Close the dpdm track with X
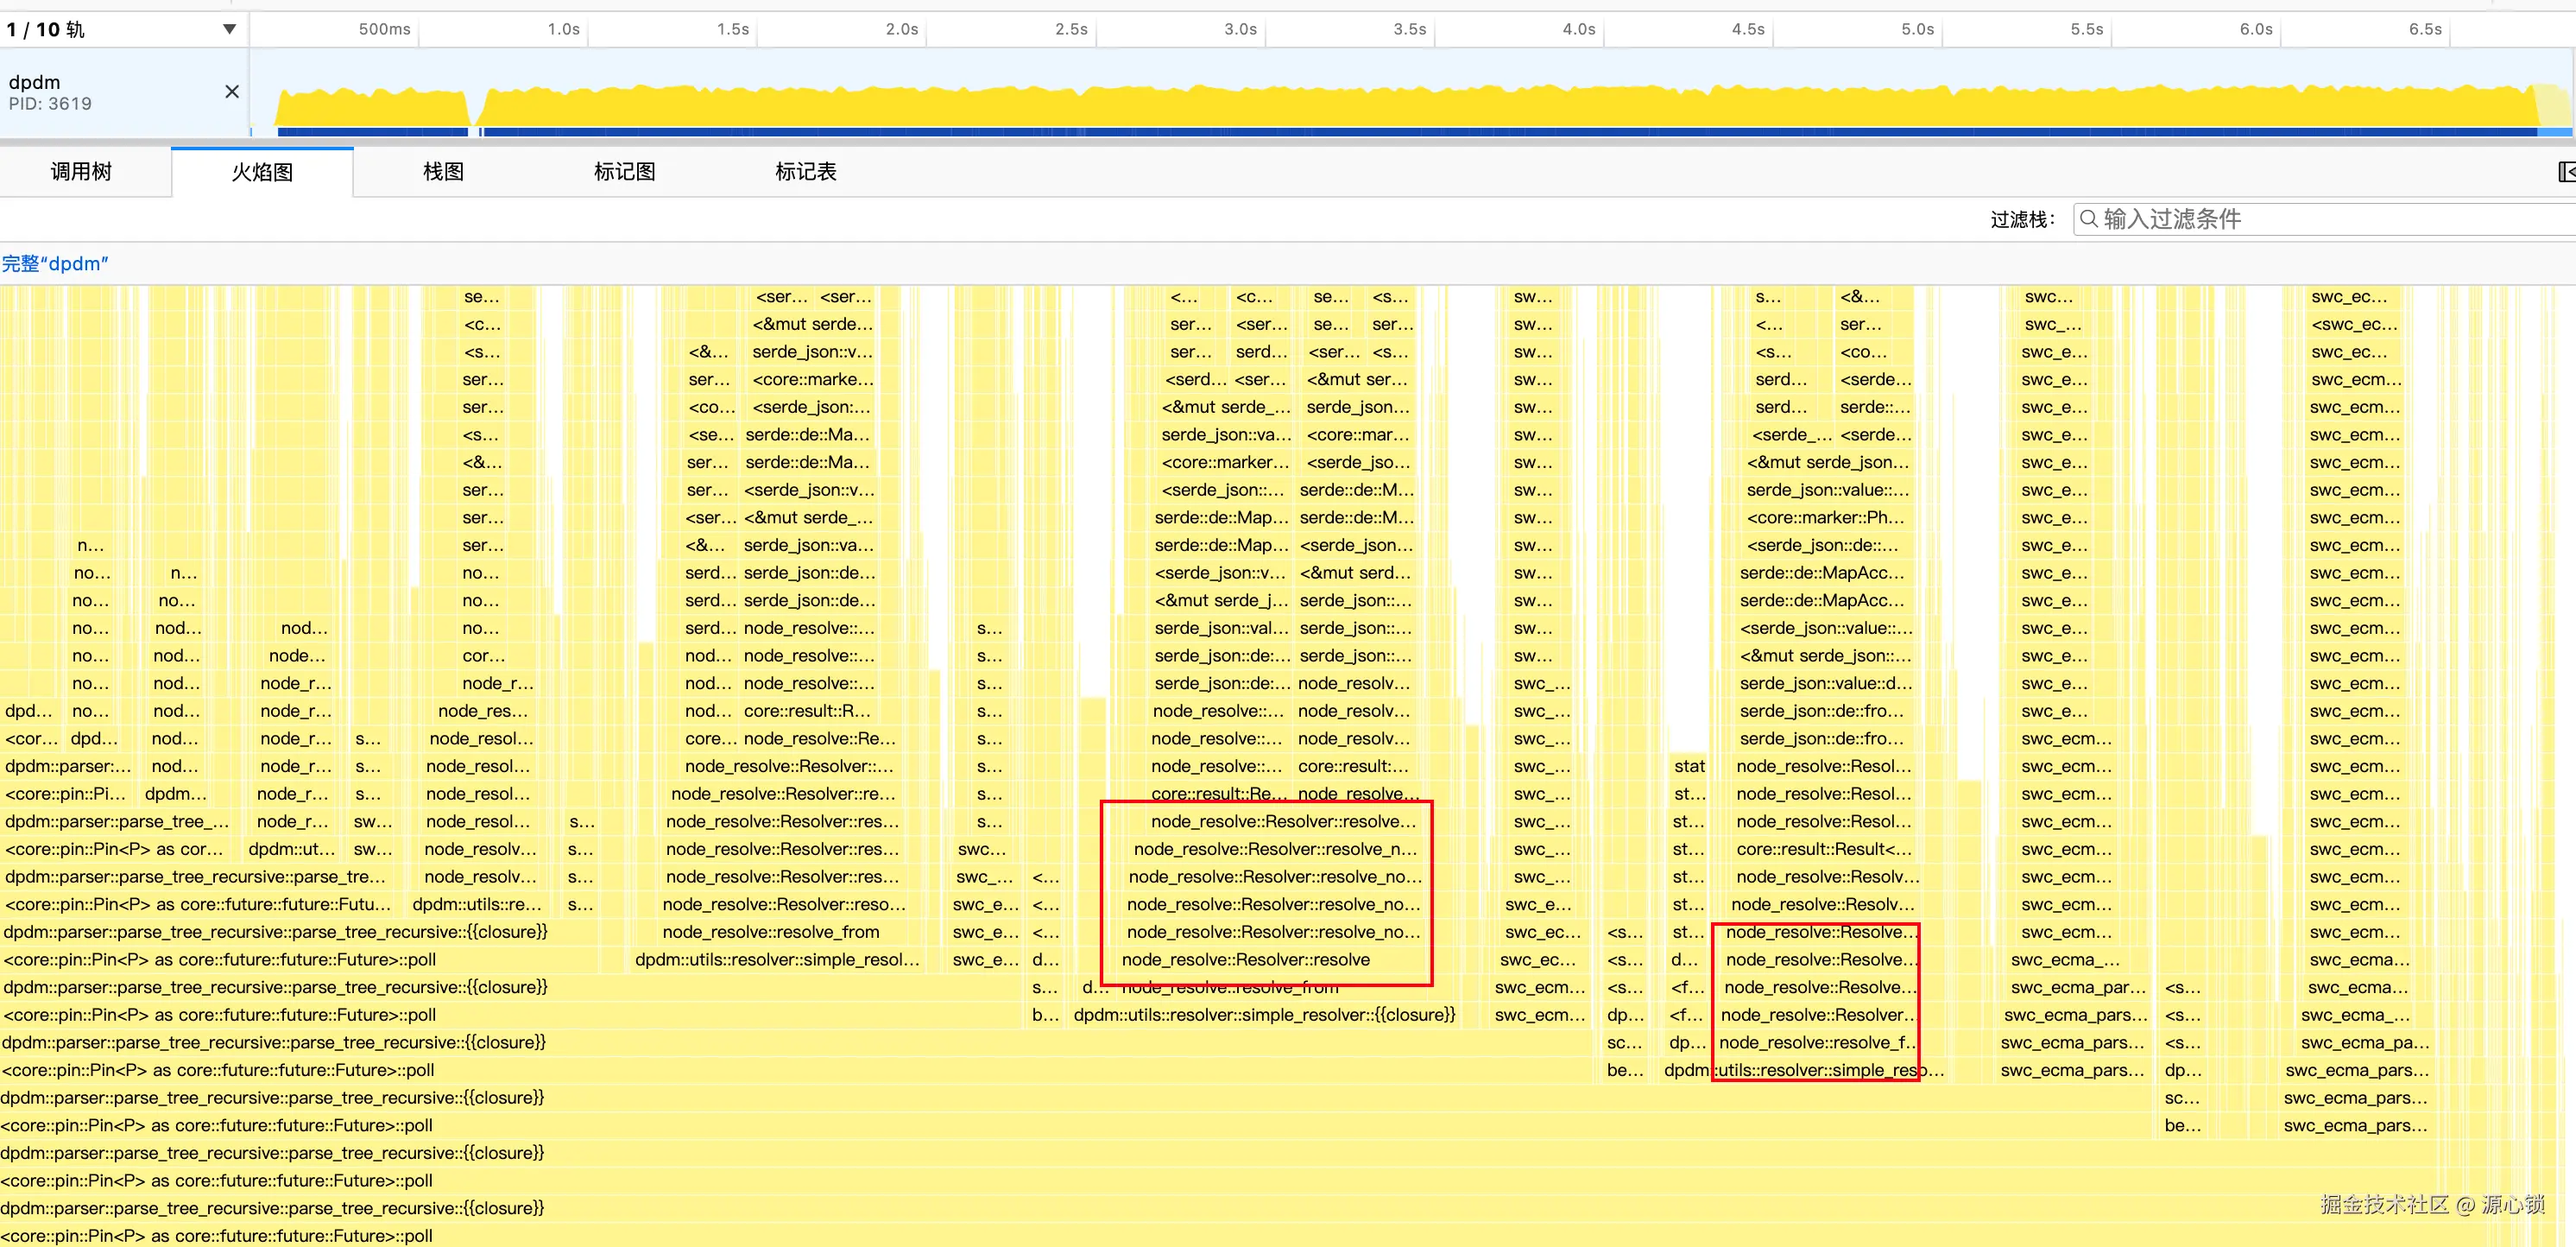This screenshot has height=1247, width=2576. 232,92
